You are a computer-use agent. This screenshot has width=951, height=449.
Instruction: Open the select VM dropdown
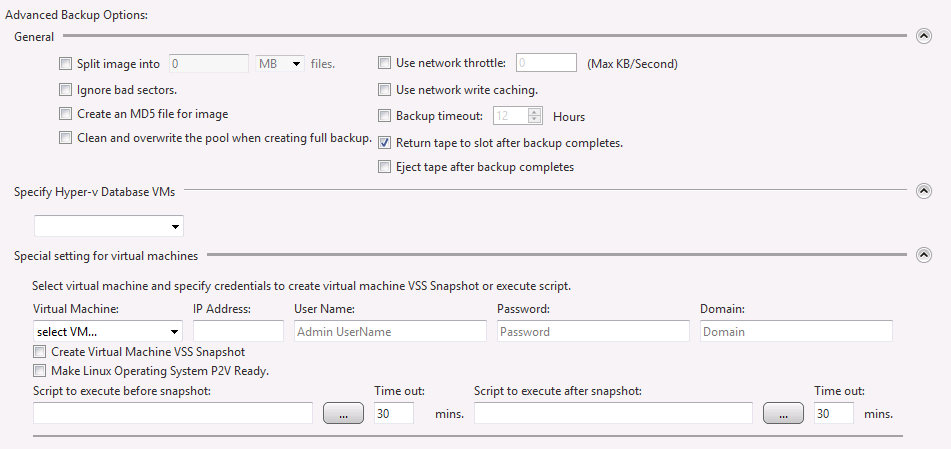point(108,331)
